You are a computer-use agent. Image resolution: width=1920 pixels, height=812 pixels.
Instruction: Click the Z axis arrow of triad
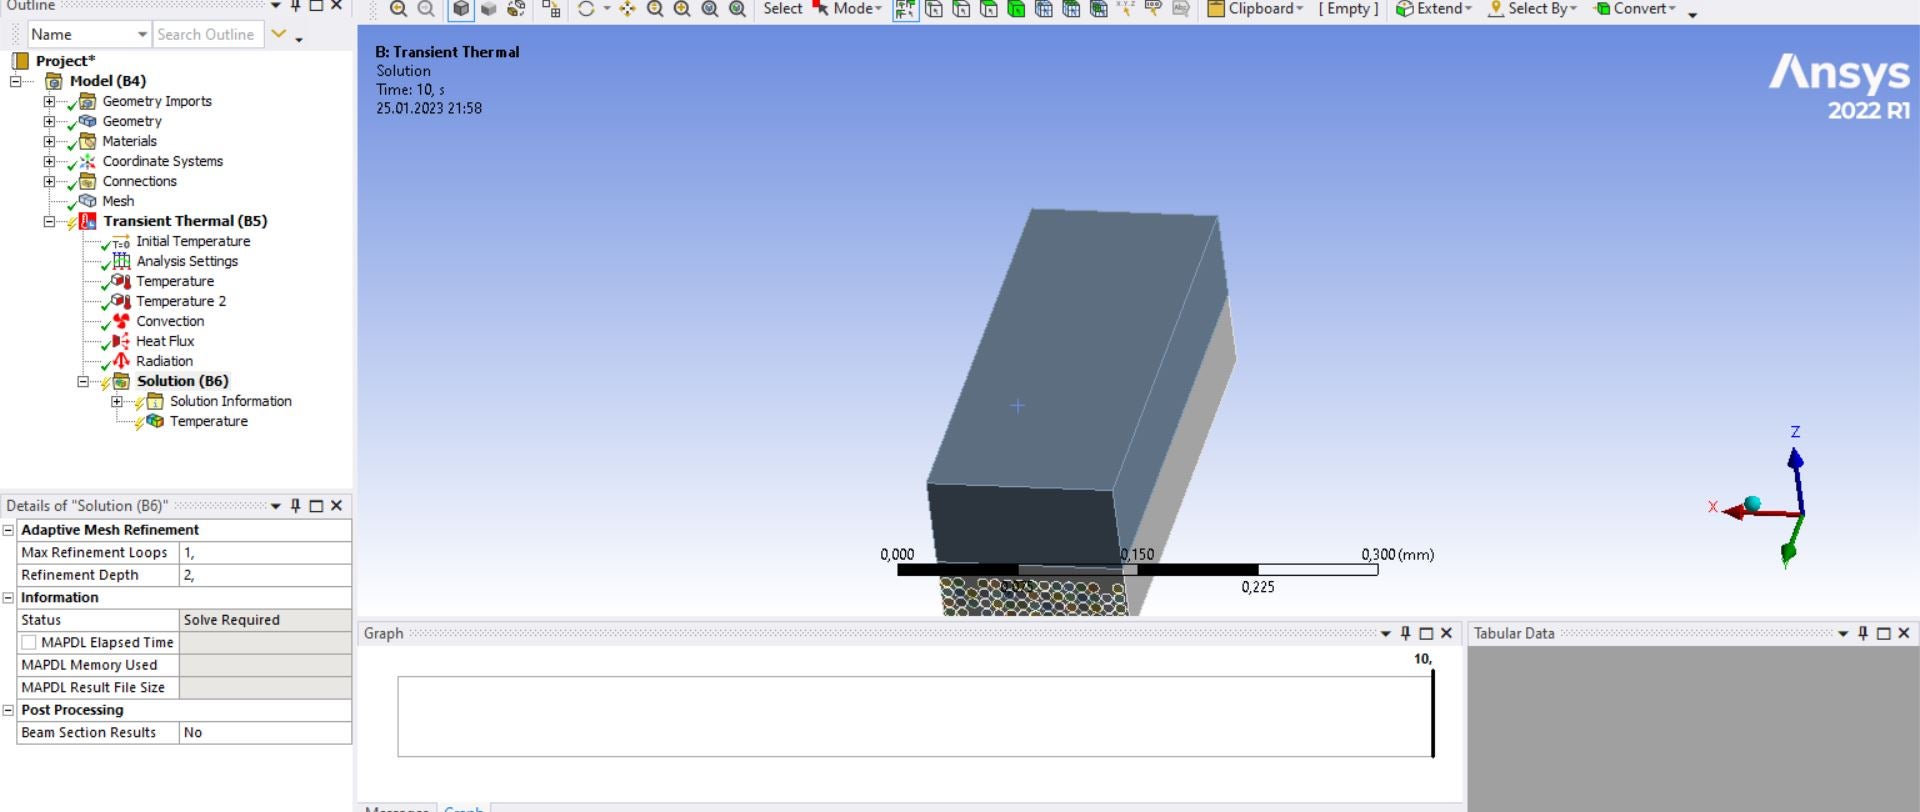[1796, 460]
